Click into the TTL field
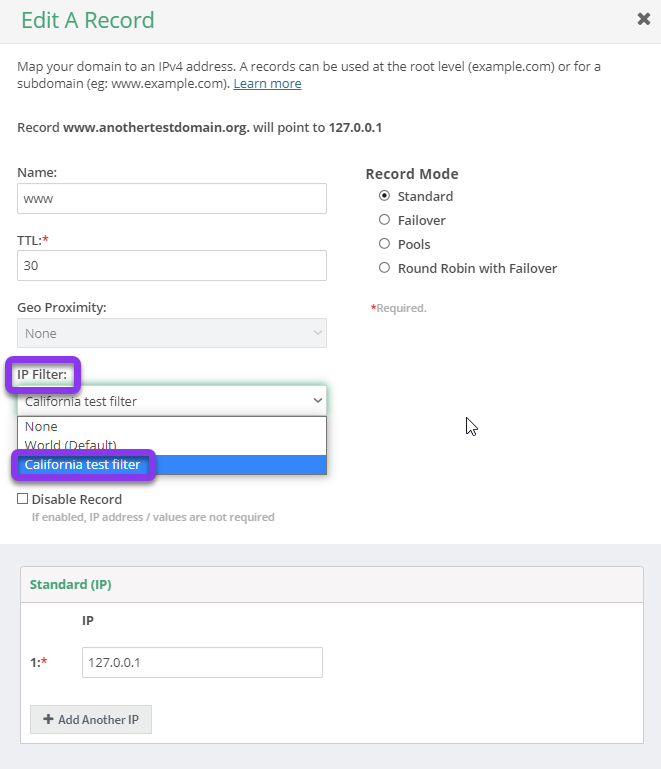The image size is (661, 769). tap(172, 266)
